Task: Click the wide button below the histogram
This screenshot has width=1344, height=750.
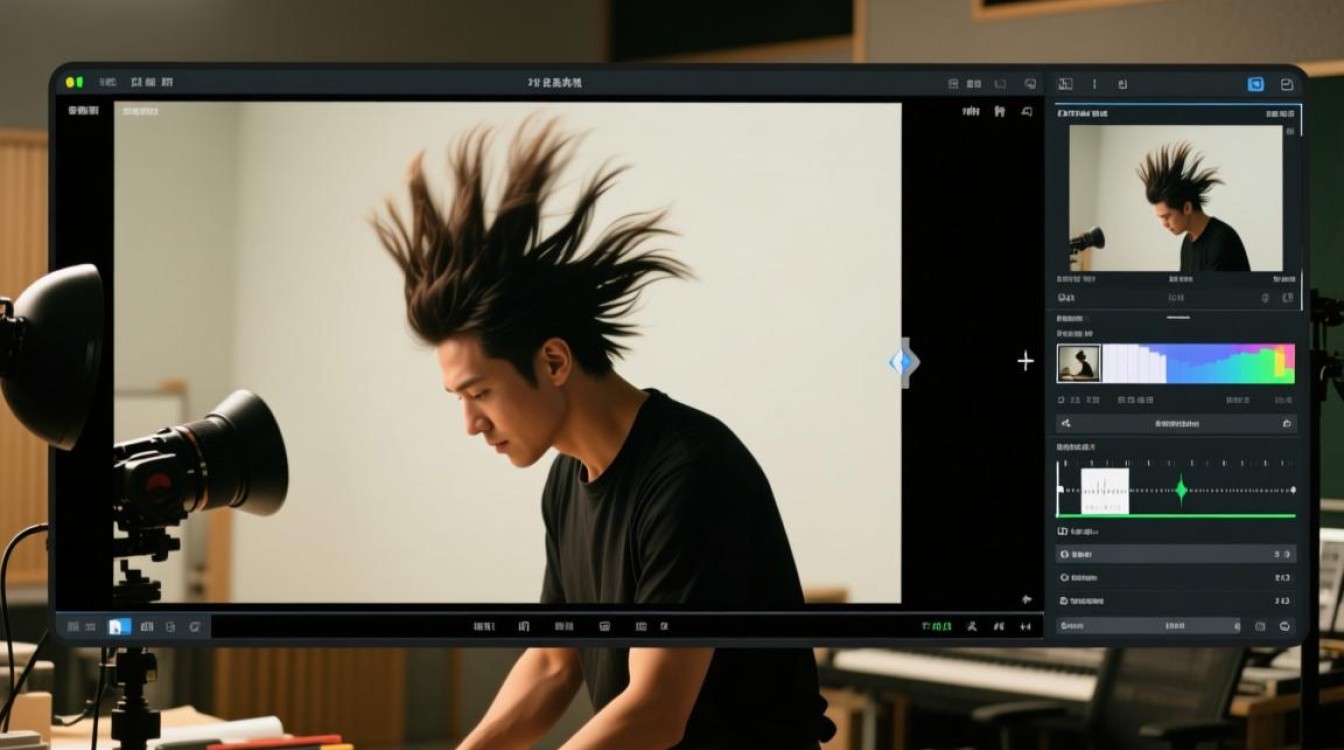Action: (1176, 424)
